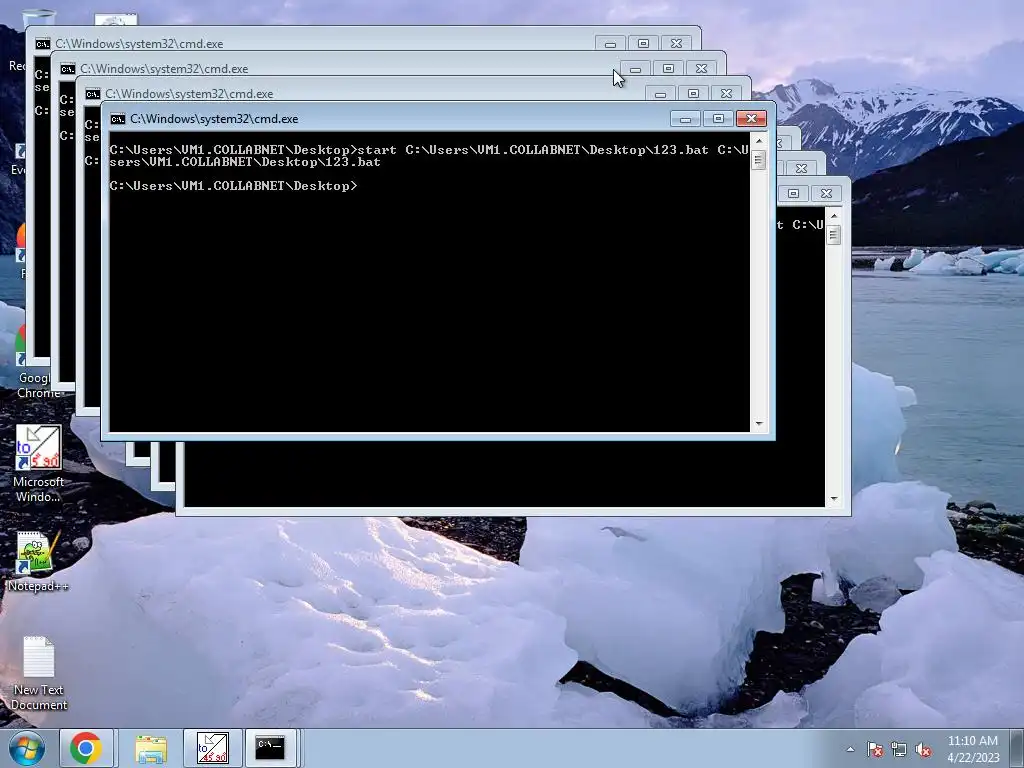Click the front cmd window's scroll-down arrow
This screenshot has width=1024, height=768.
pos(758,424)
